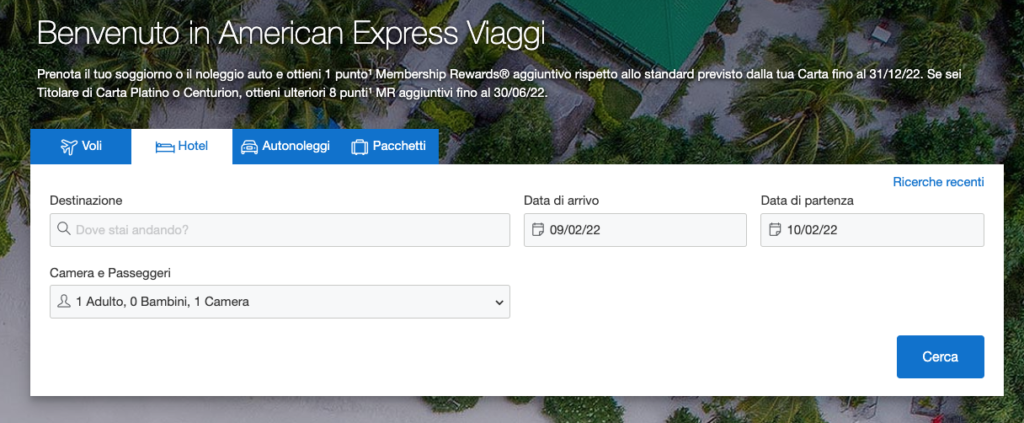Click the magnifier icon in Destinazione field
This screenshot has height=423, width=1024.
pyautogui.click(x=63, y=229)
